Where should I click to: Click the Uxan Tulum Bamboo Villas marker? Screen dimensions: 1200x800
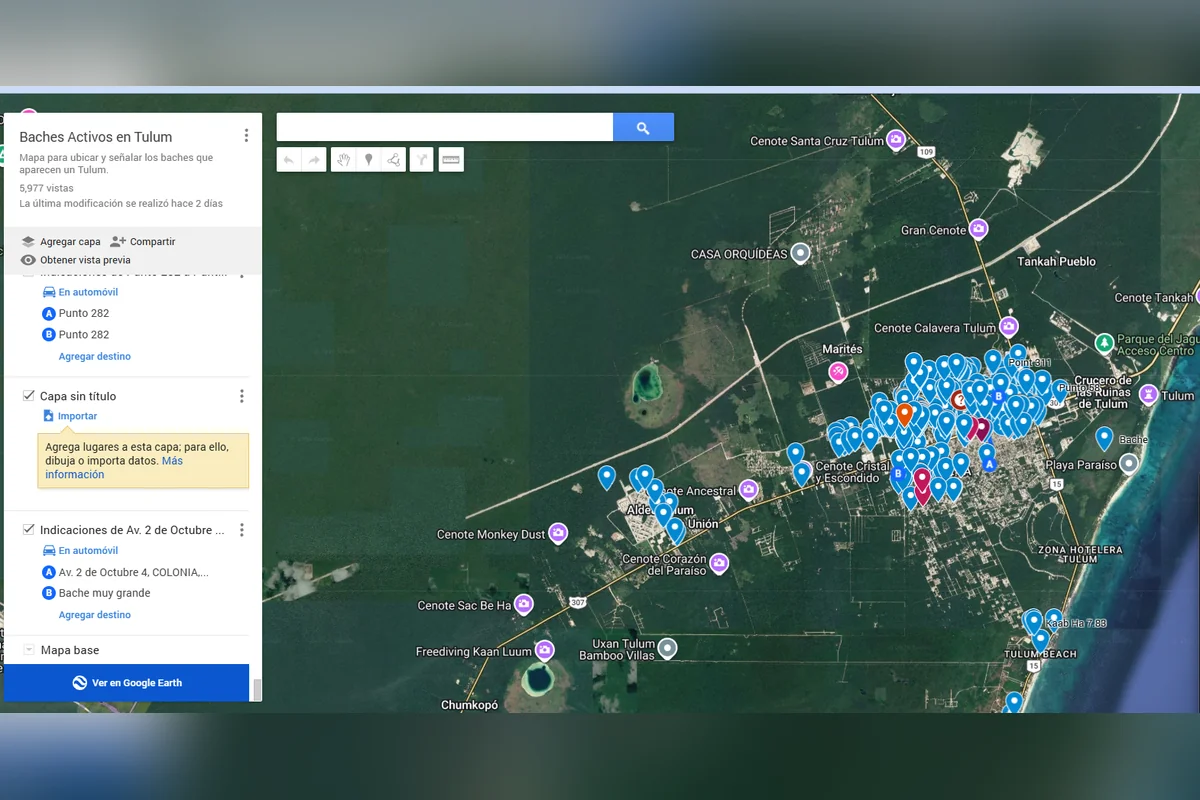[x=667, y=648]
